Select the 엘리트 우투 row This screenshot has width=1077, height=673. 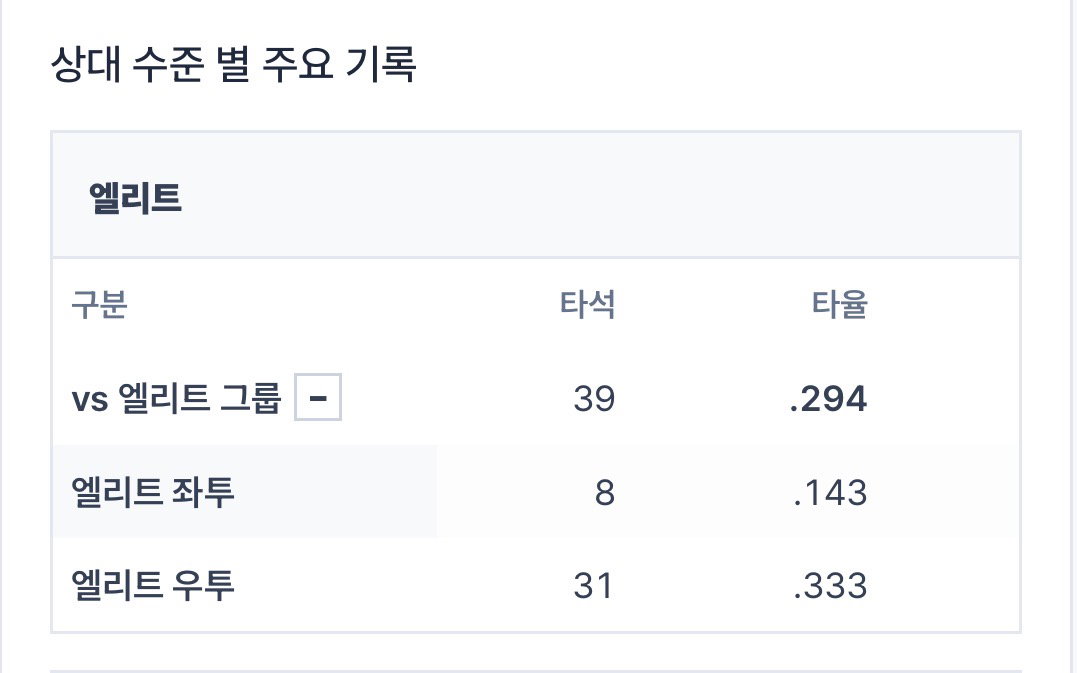click(x=536, y=585)
